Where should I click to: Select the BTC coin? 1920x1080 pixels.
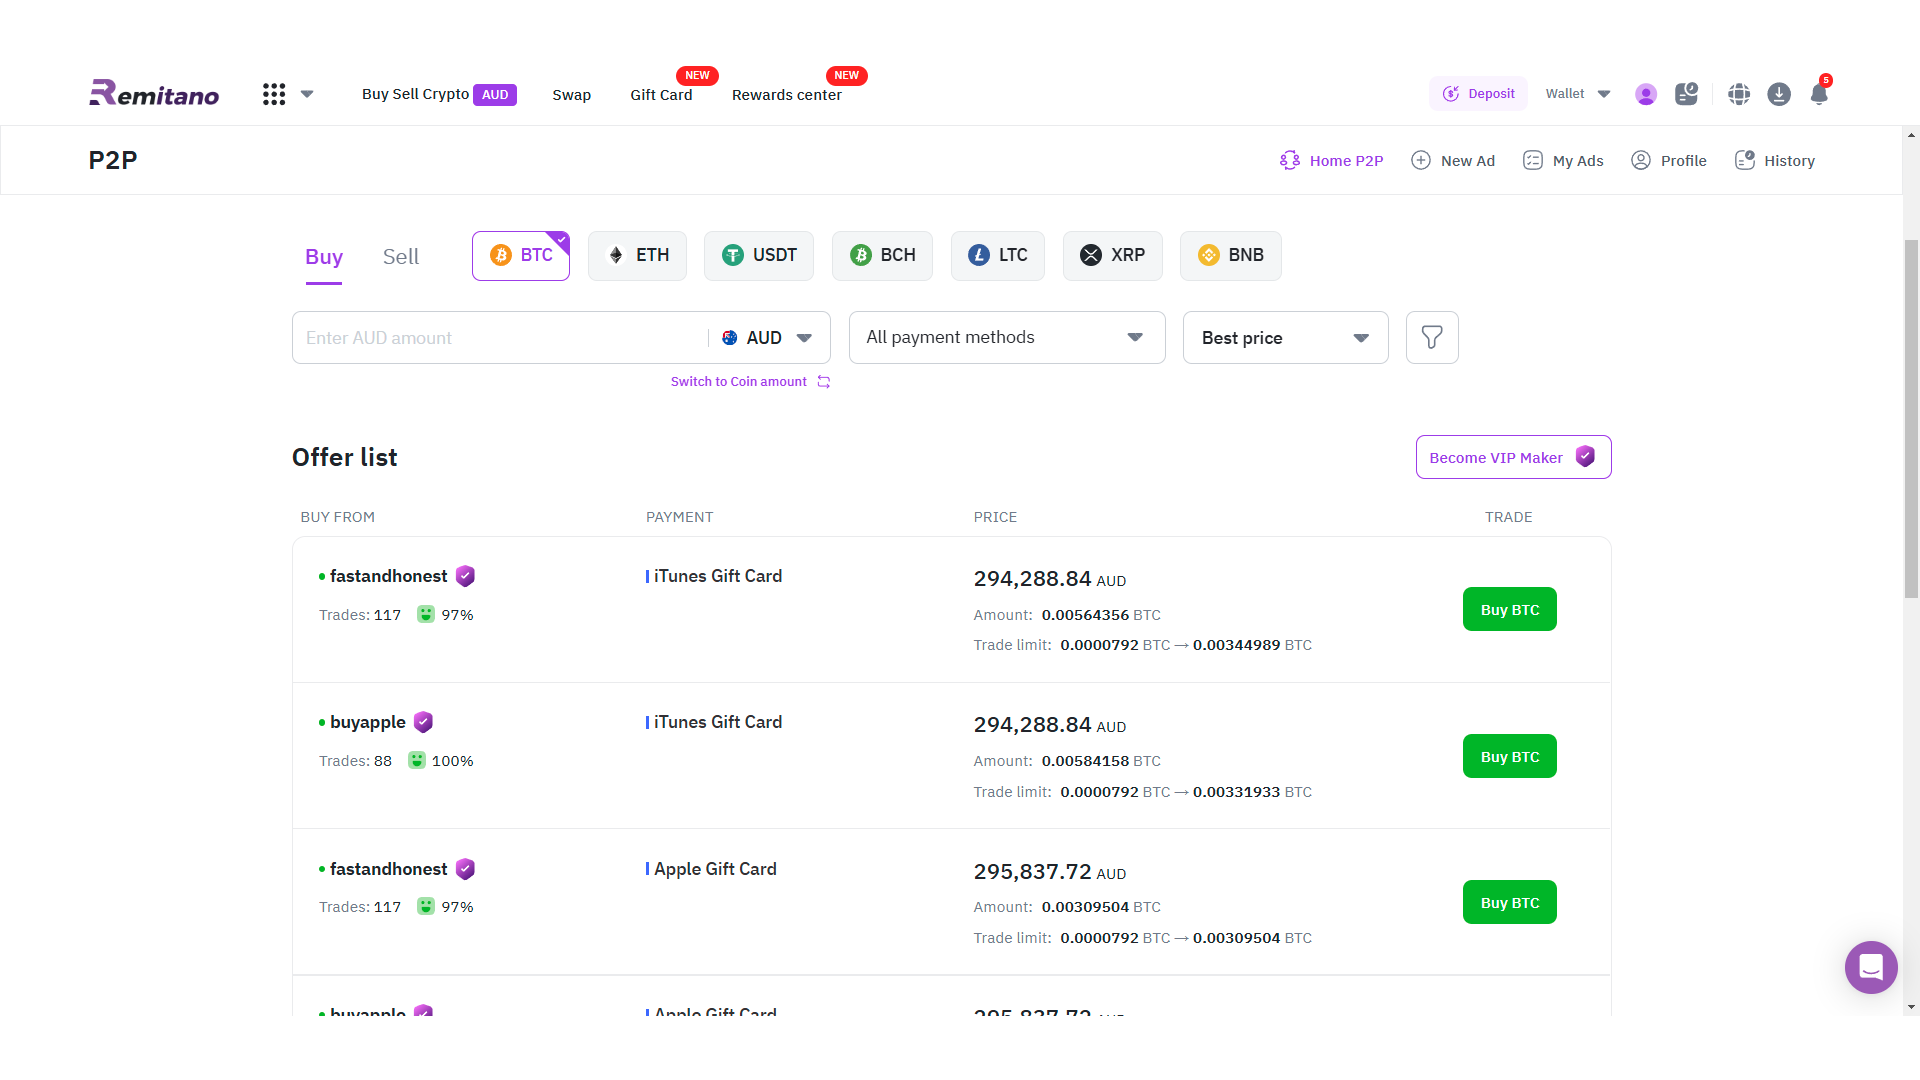pos(521,256)
